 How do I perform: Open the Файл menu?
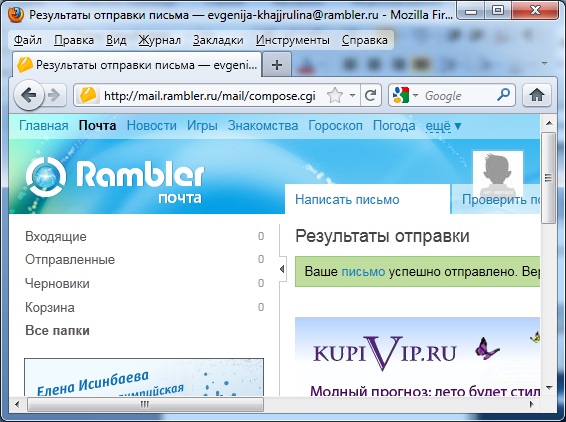[x=28, y=40]
